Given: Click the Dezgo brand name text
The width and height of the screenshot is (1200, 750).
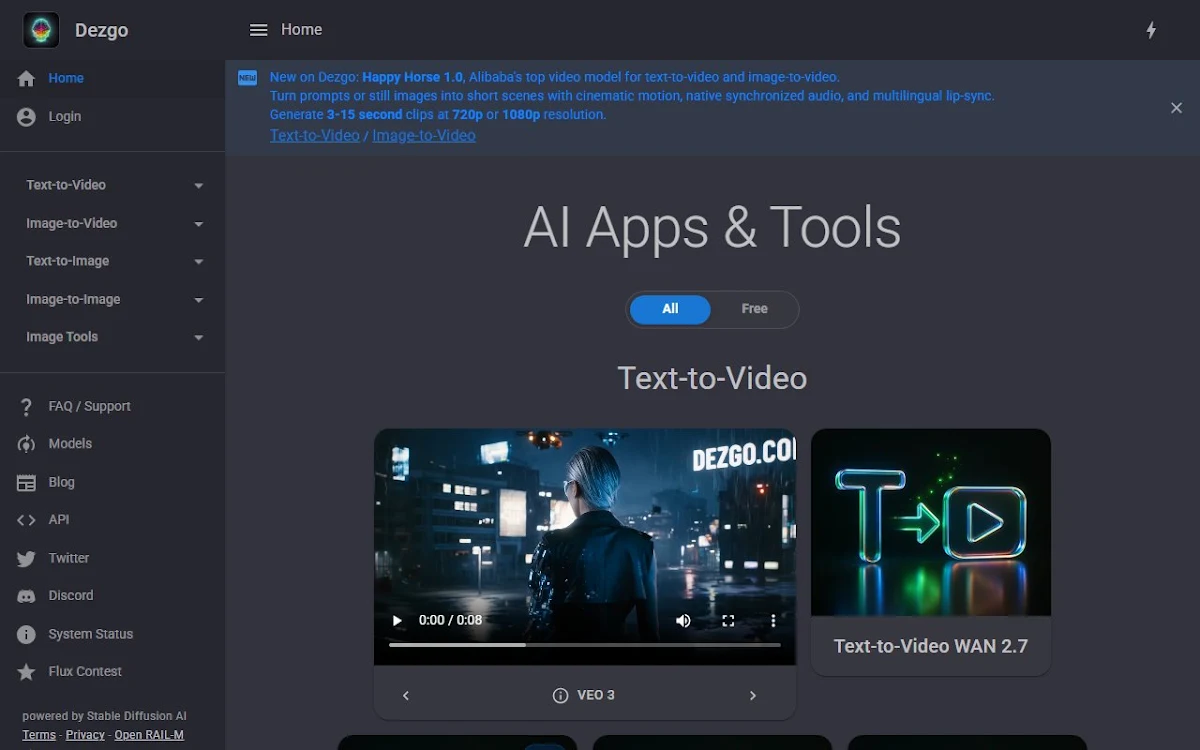Looking at the screenshot, I should point(102,30).
